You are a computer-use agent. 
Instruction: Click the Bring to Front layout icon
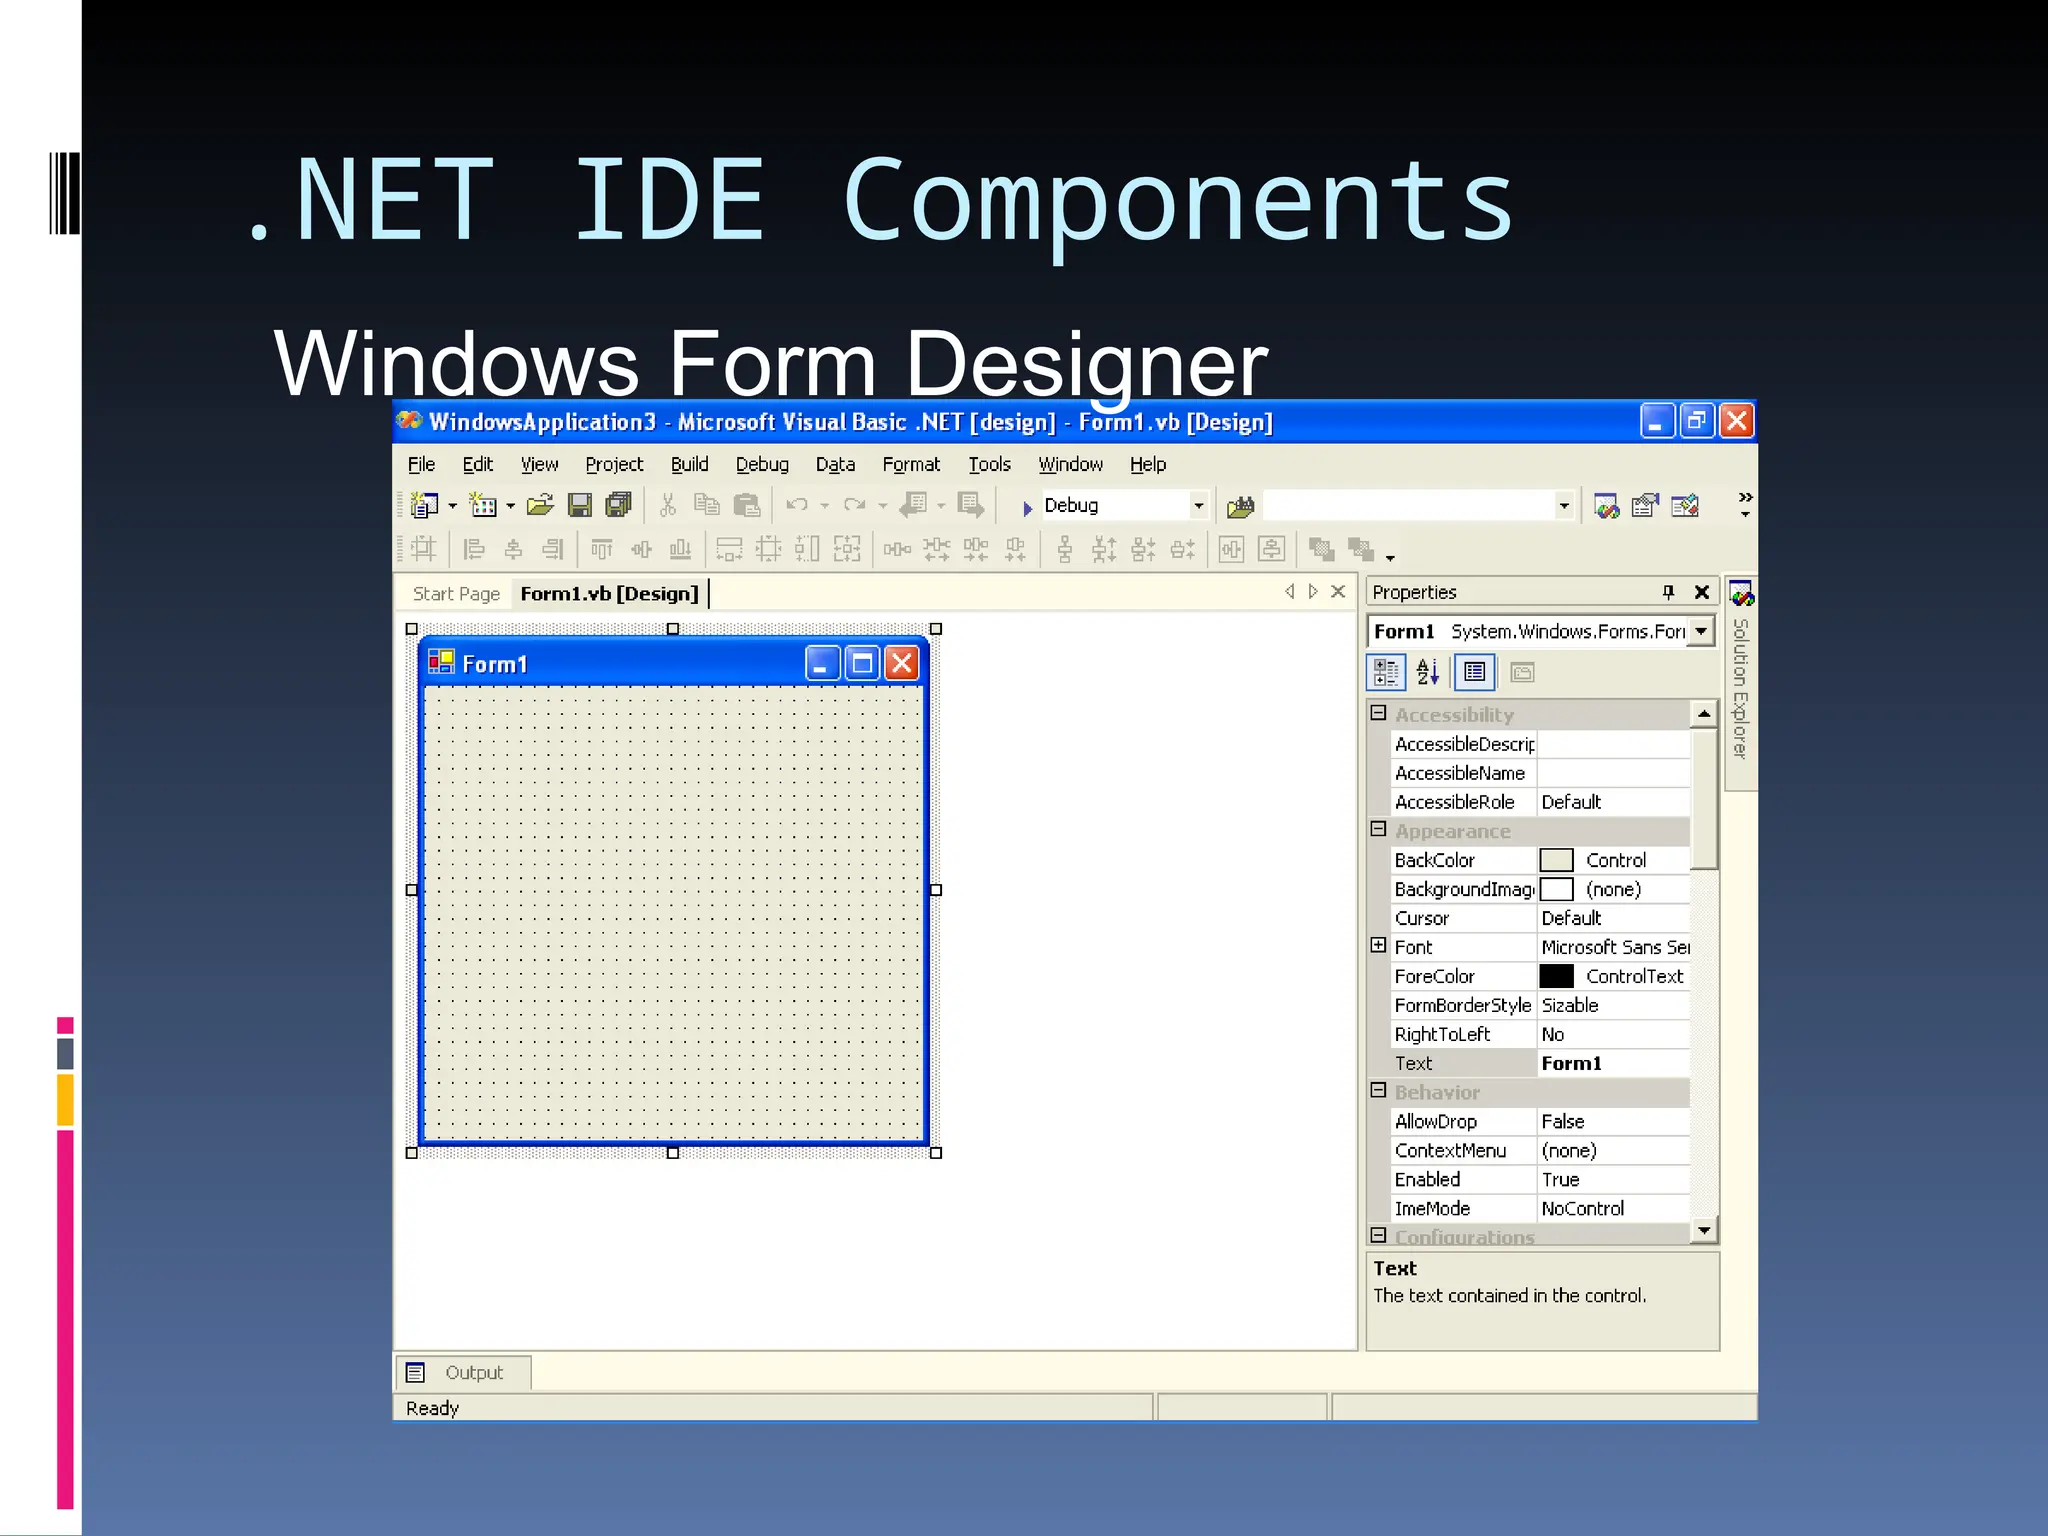click(x=1322, y=549)
